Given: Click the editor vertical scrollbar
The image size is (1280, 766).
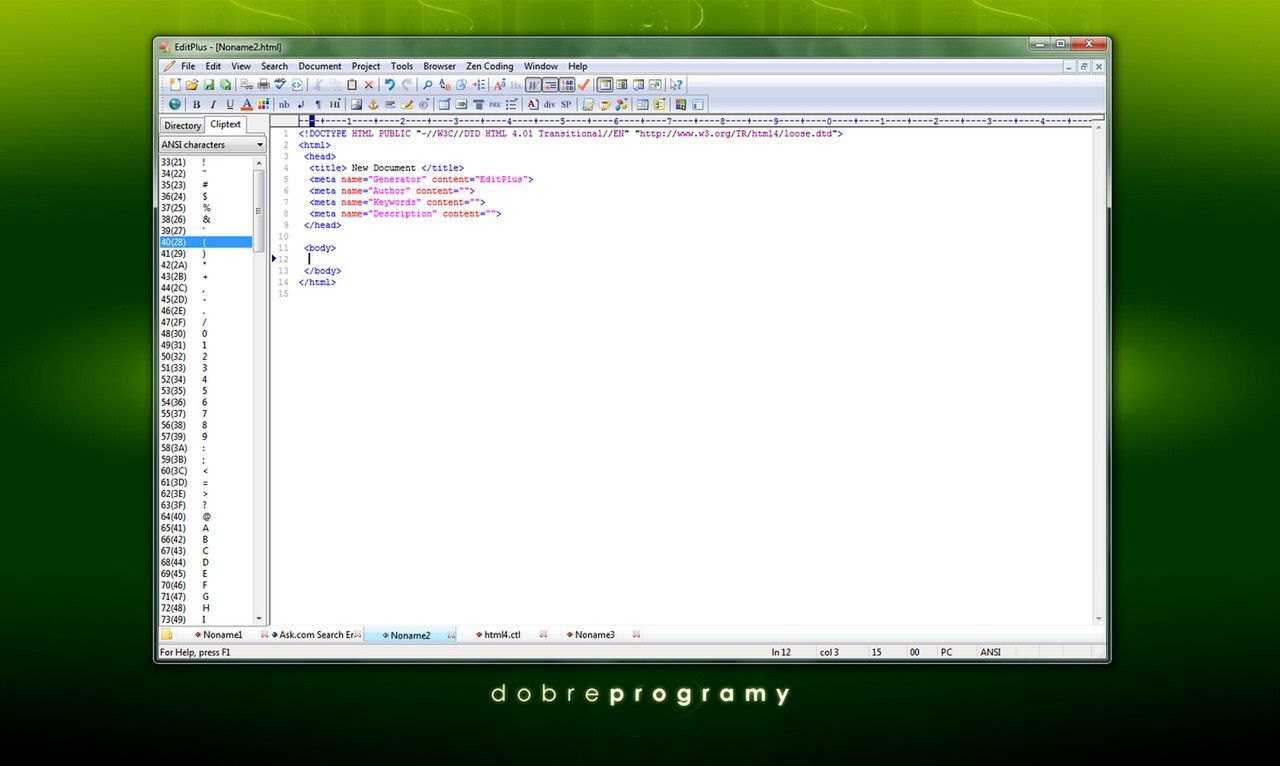Looking at the screenshot, I should [x=1099, y=375].
